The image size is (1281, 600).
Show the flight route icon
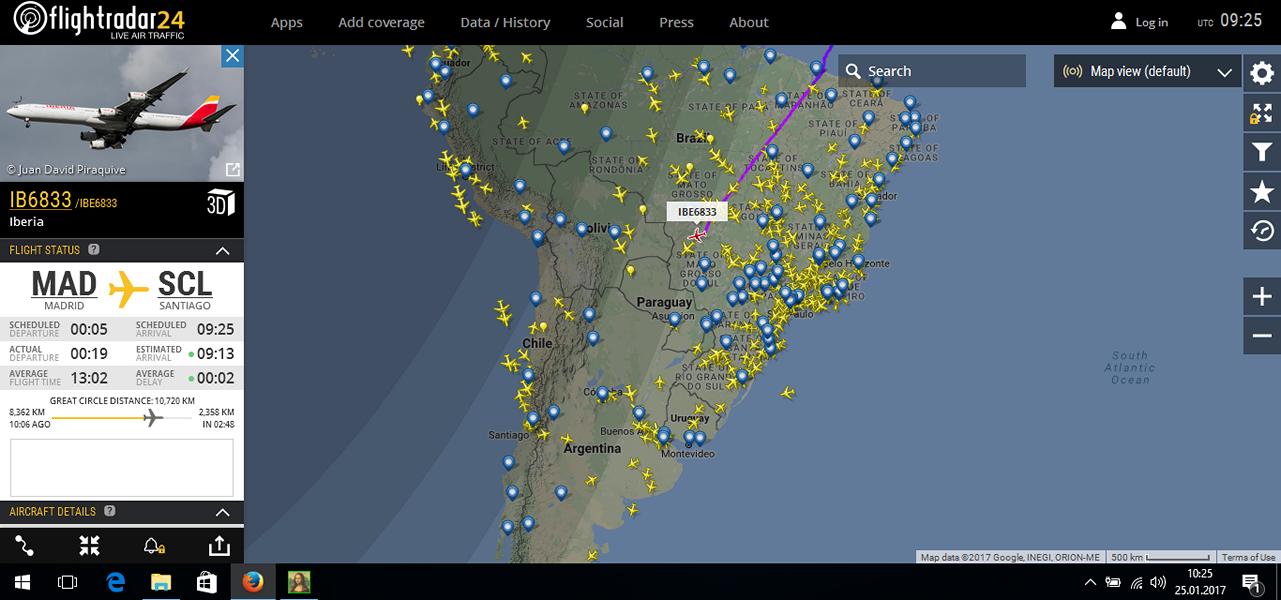[25, 546]
